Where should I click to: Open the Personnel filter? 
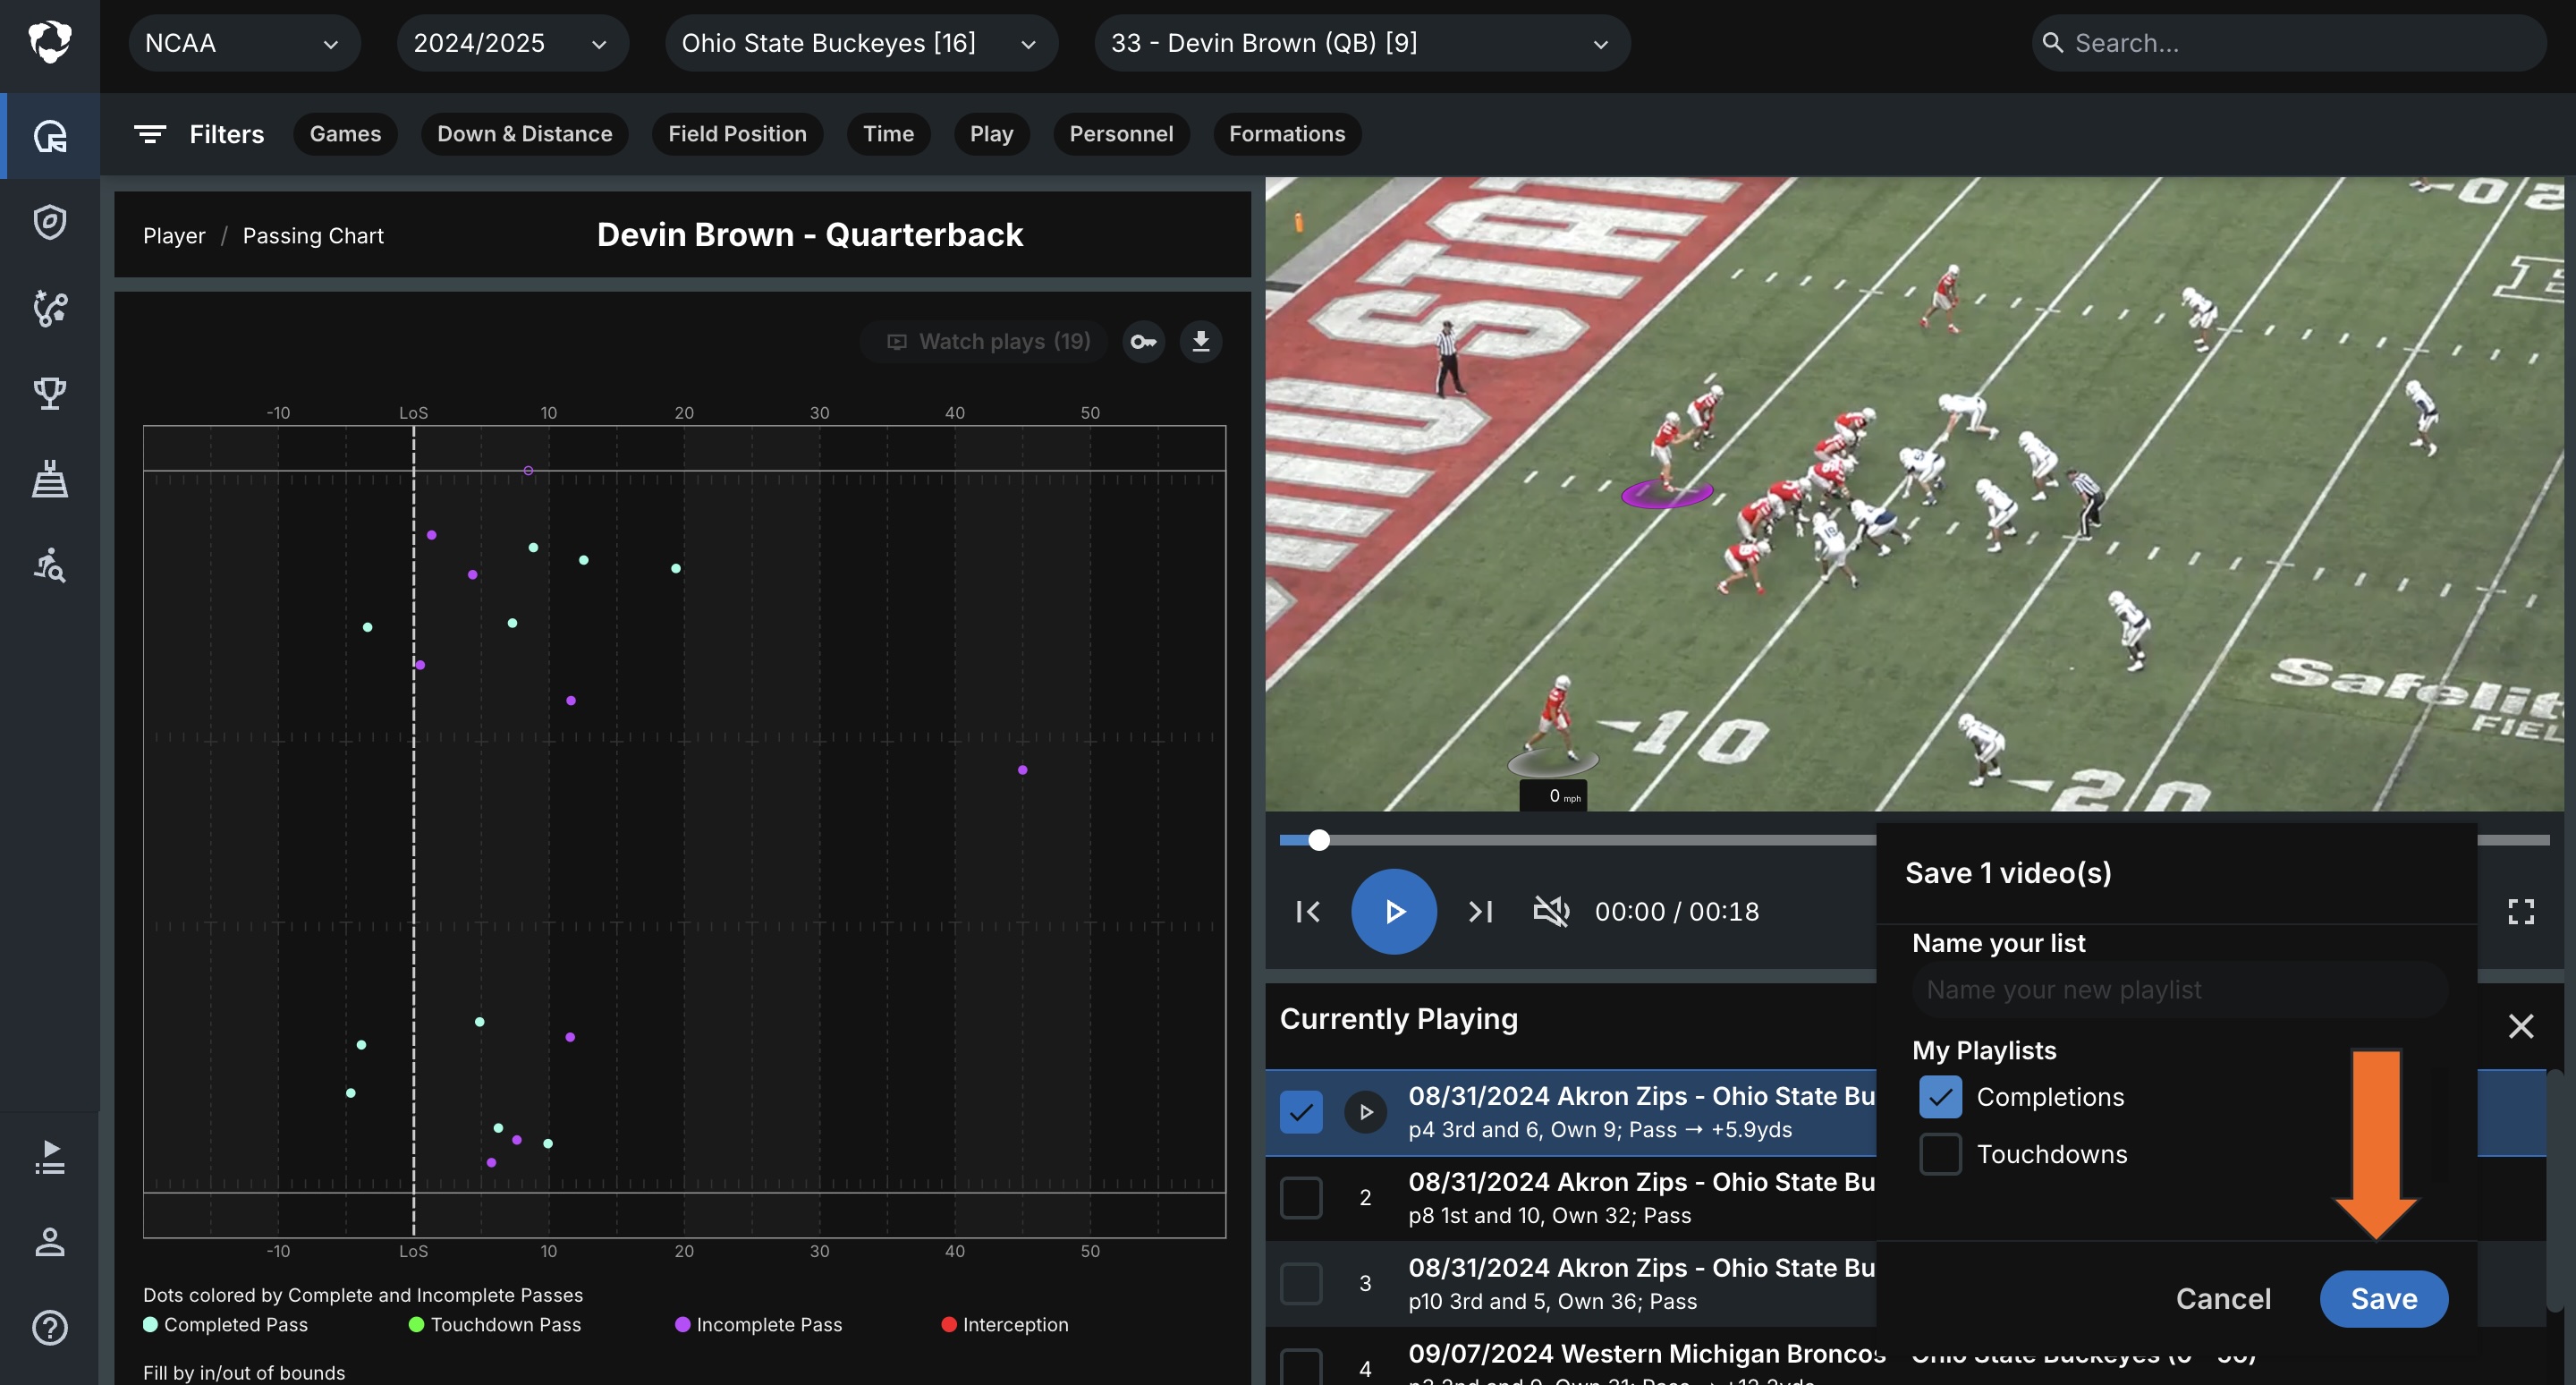click(1121, 134)
